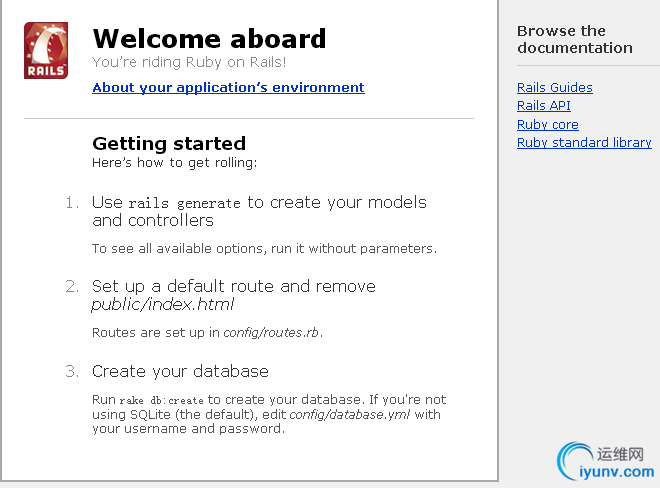The height and width of the screenshot is (488, 660).
Task: Click the Welcome aboard heading
Action: point(209,39)
